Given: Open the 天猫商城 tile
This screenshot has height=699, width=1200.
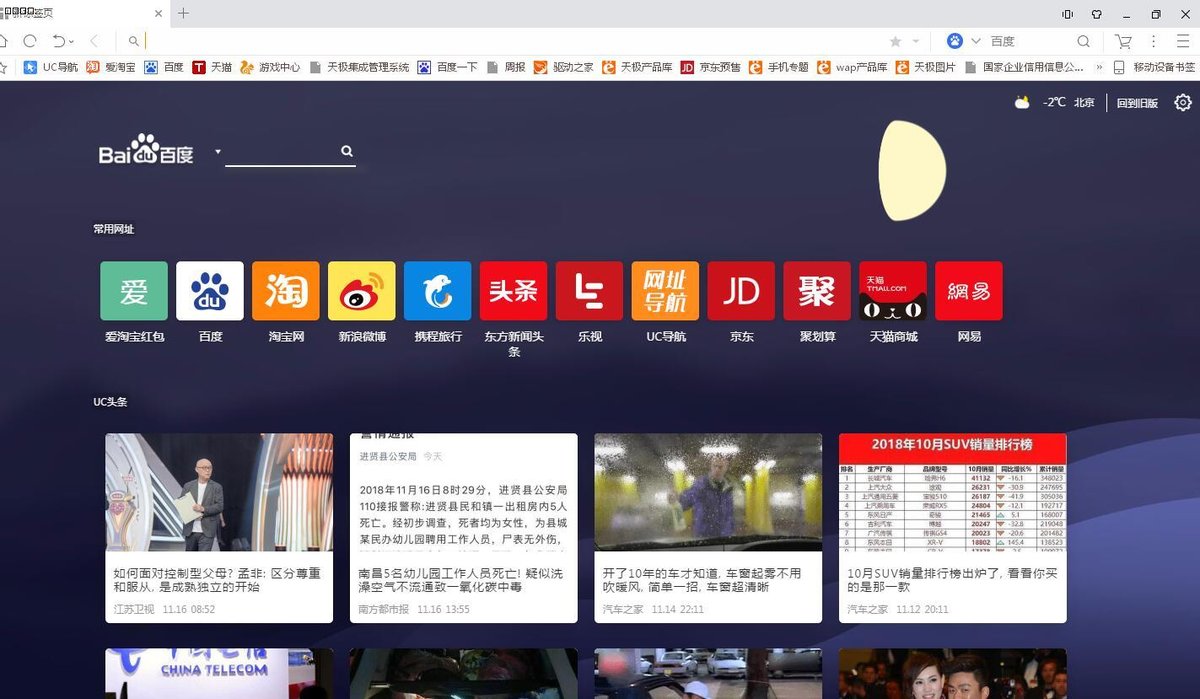Looking at the screenshot, I should pos(893,291).
